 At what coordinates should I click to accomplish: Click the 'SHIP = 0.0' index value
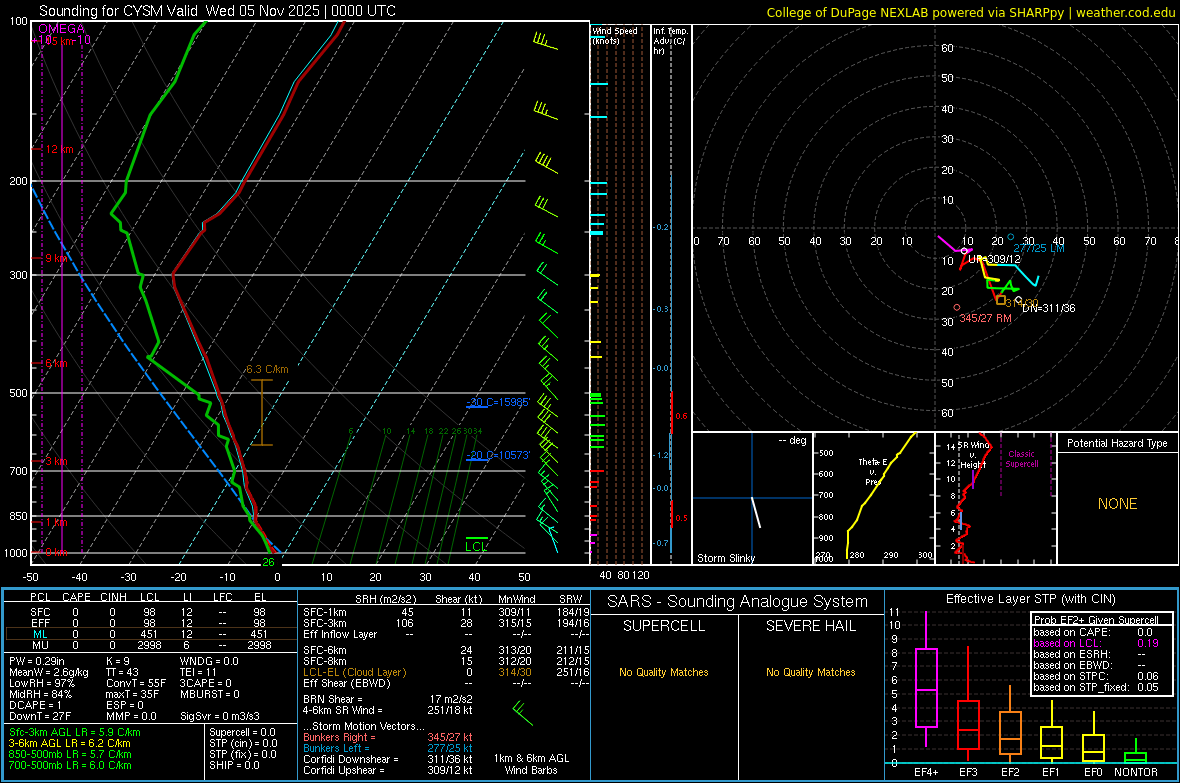(x=234, y=765)
